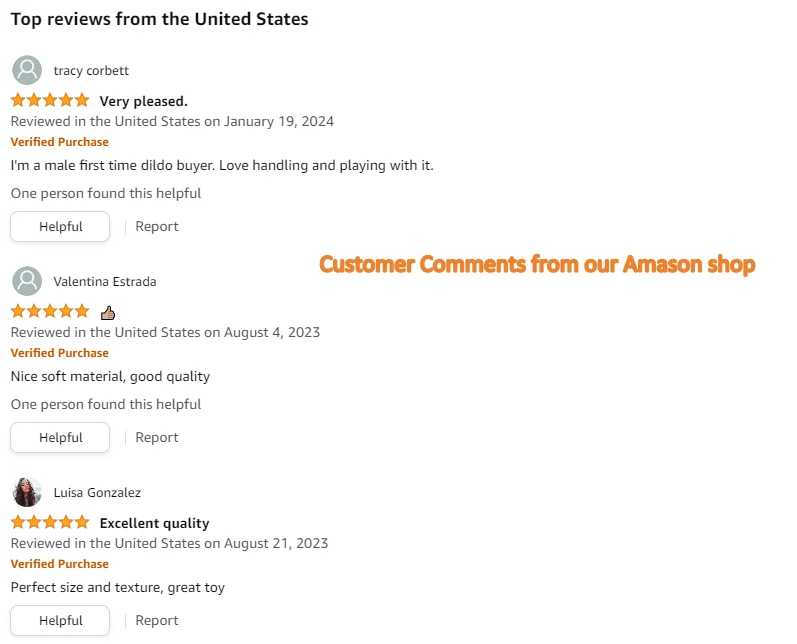The height and width of the screenshot is (644, 797).
Task: Click the star rating on Valentina Estrada's review
Action: tap(50, 311)
